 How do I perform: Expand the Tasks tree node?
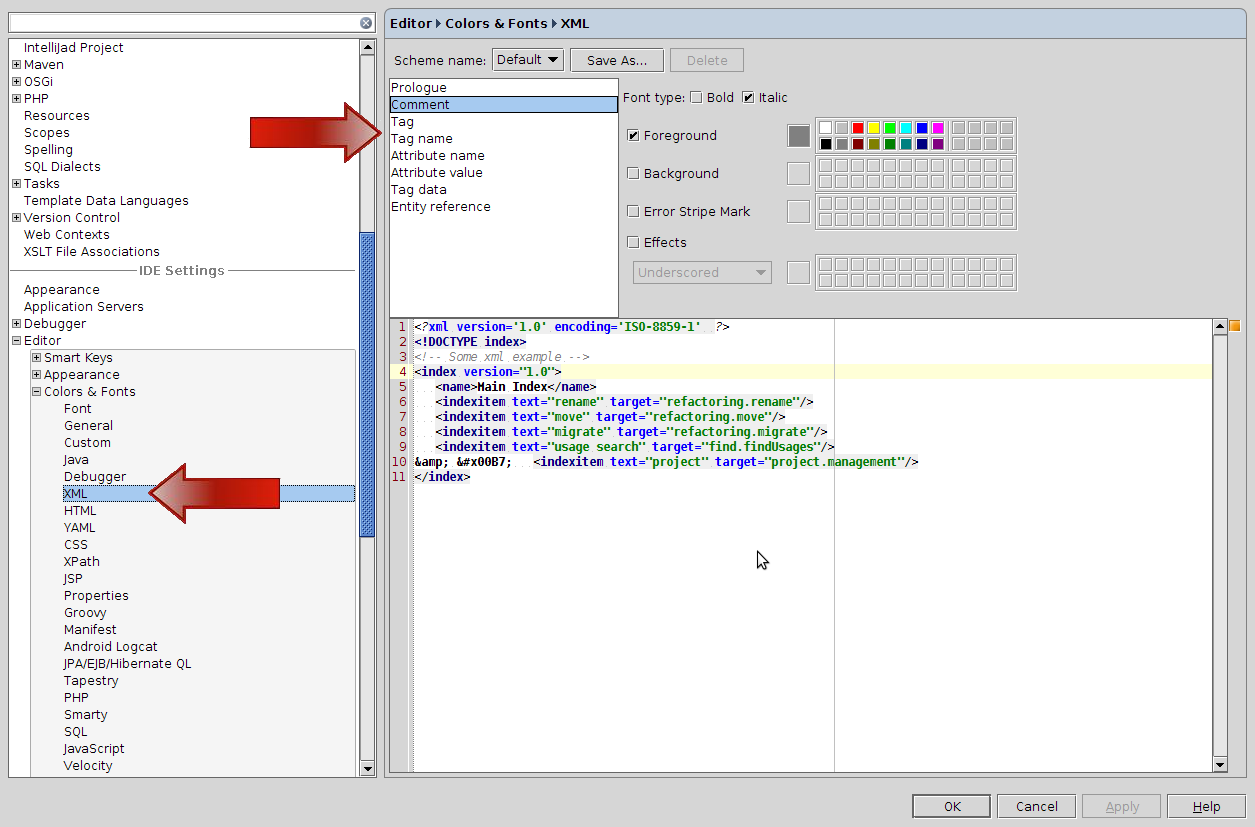pos(16,184)
